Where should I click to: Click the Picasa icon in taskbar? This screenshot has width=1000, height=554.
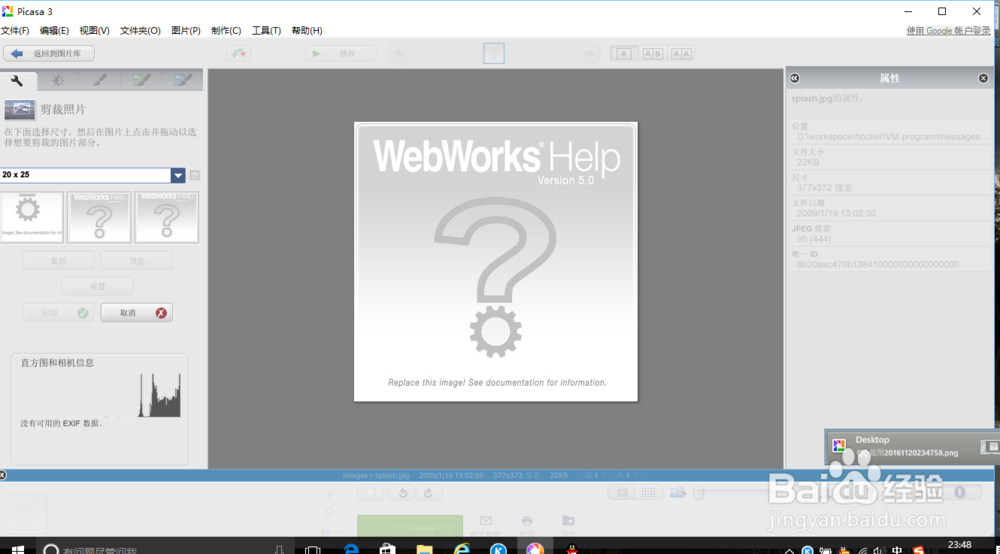pyautogui.click(x=535, y=549)
